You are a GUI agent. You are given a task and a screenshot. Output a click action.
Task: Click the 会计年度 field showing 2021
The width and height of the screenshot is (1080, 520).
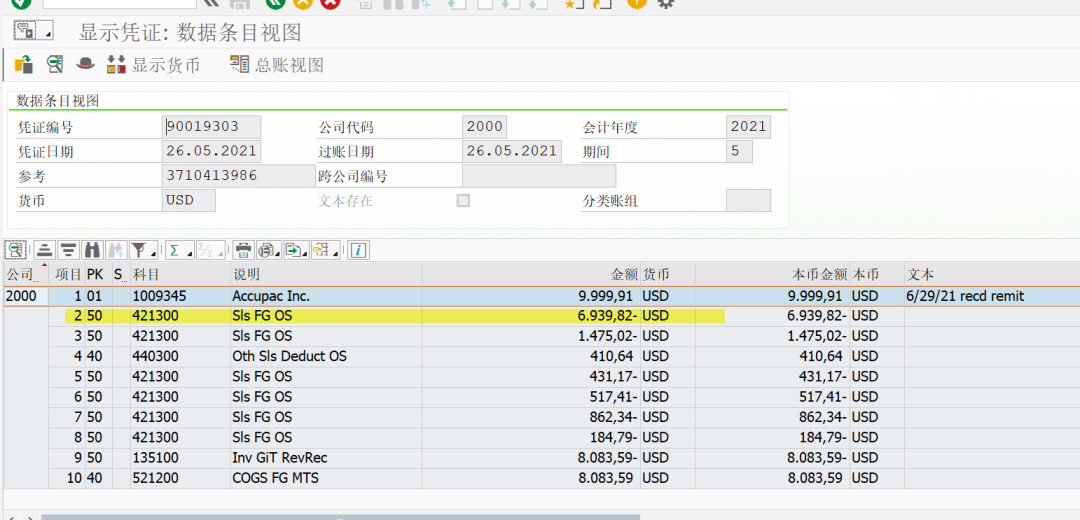click(x=748, y=127)
